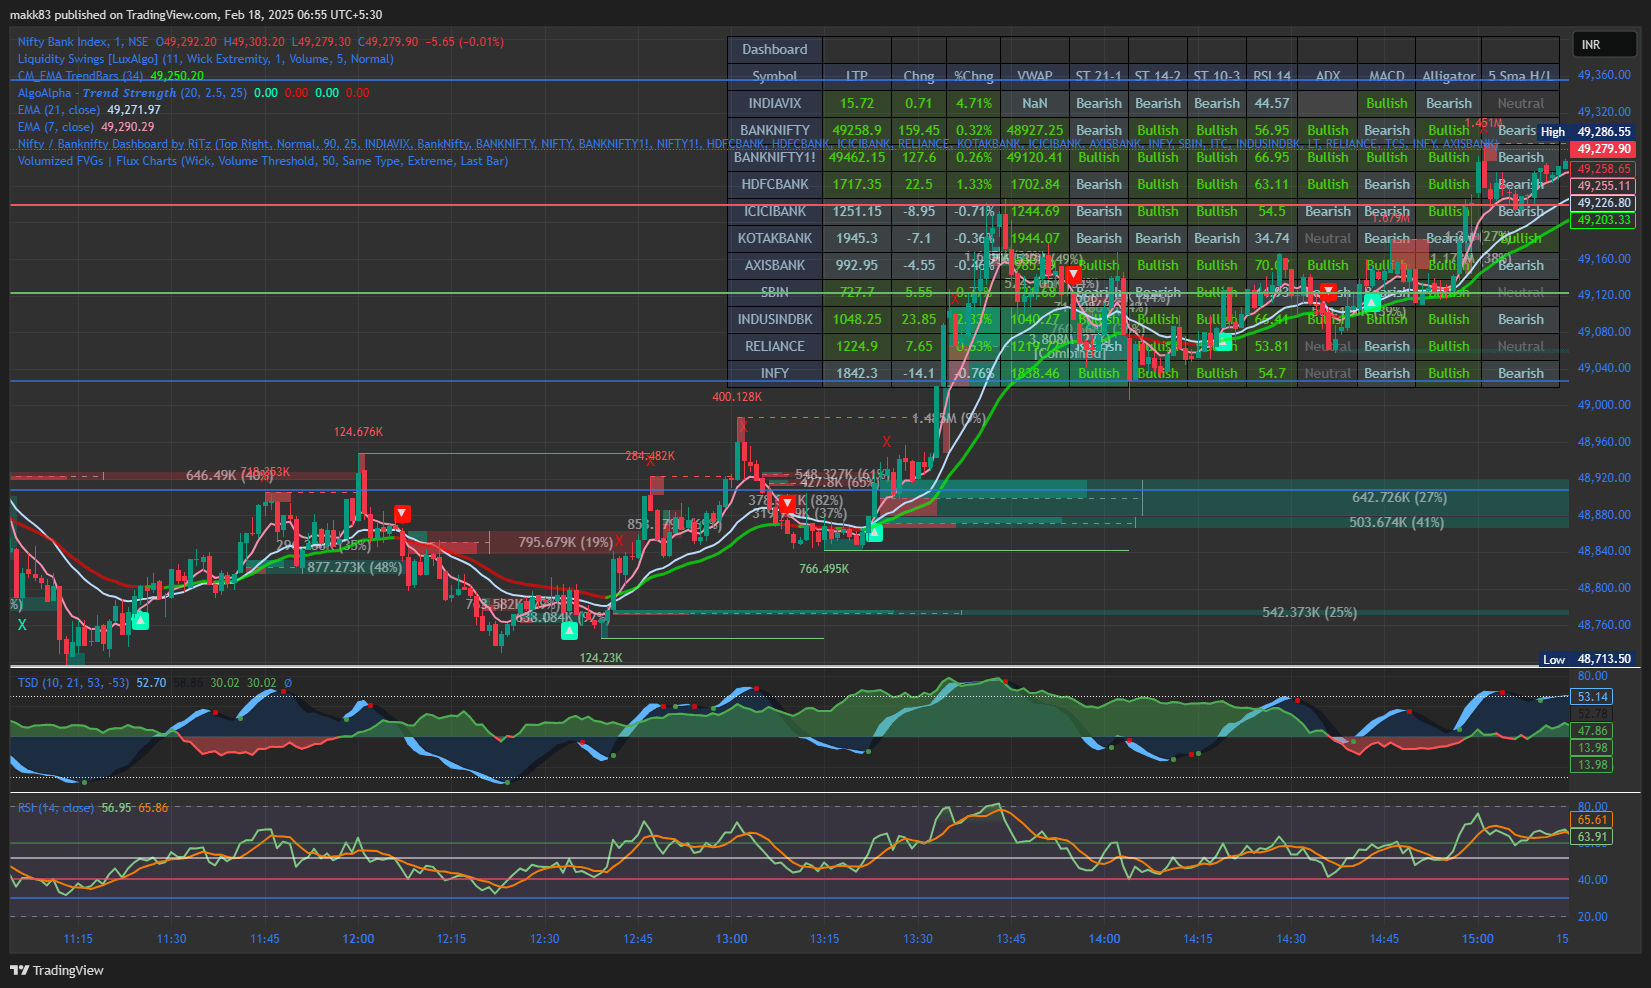This screenshot has width=1651, height=988.
Task: Click the red sell arrow just after 12:00
Action: pos(402,514)
